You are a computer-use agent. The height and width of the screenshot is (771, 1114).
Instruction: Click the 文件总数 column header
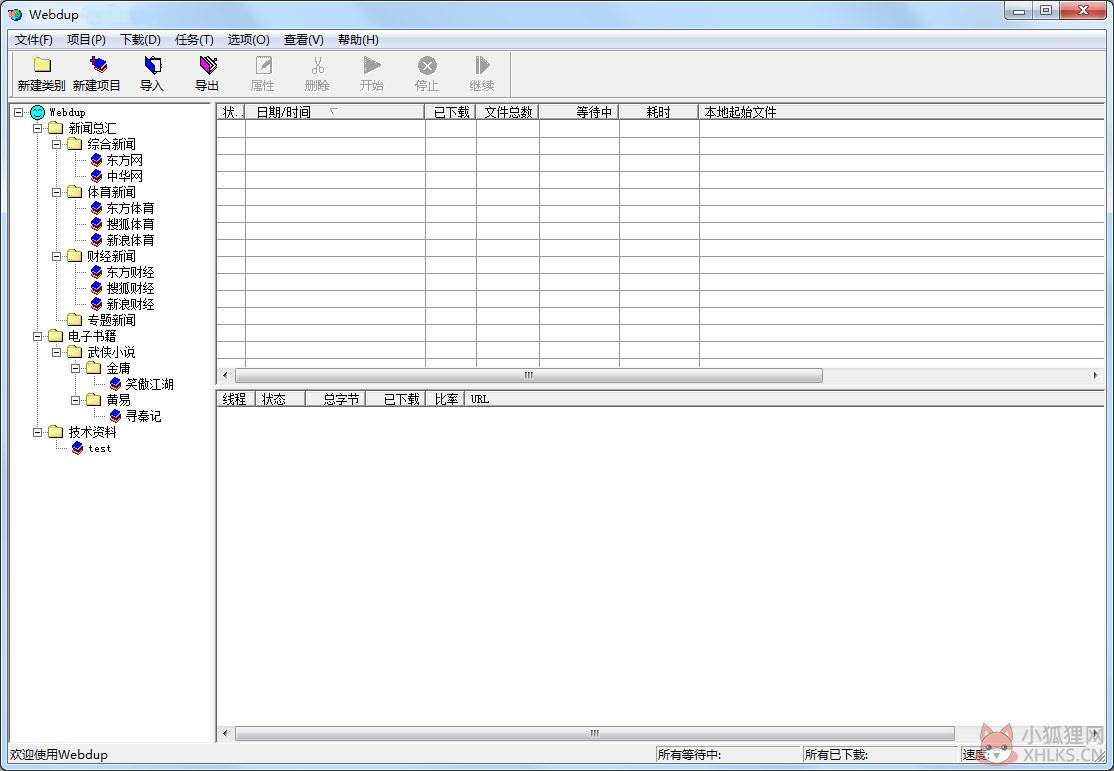(508, 112)
